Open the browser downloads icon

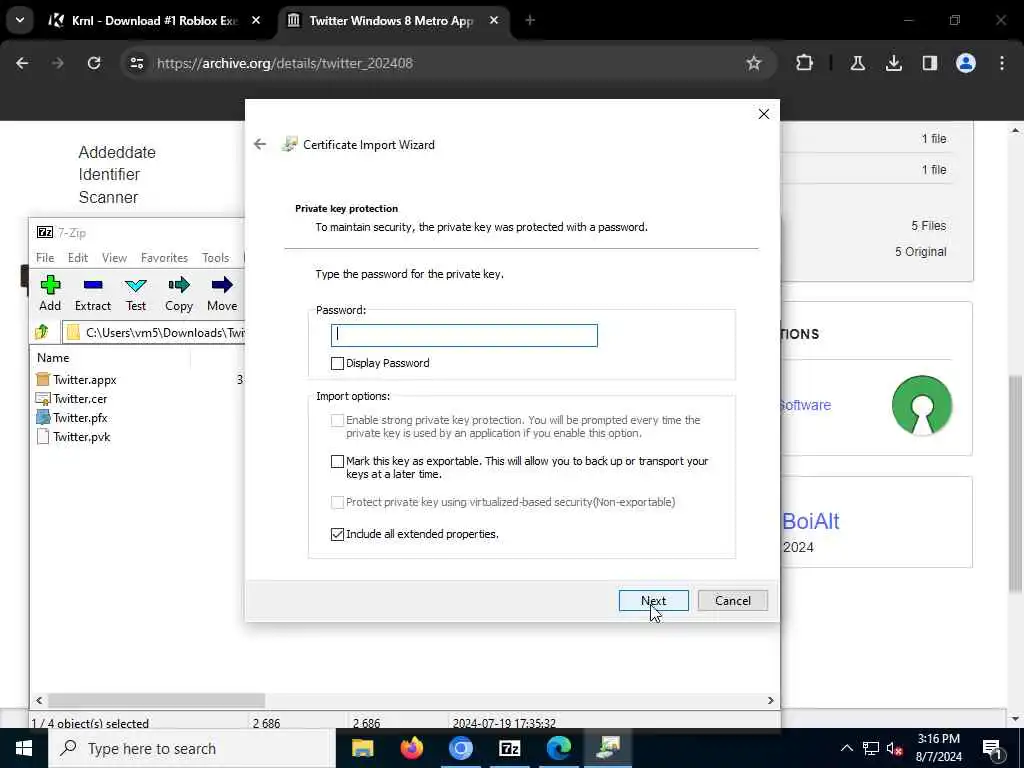tap(893, 63)
